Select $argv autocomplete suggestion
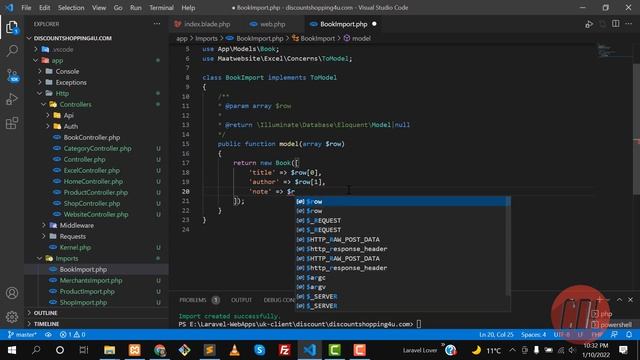640x360 pixels. (x=402, y=287)
